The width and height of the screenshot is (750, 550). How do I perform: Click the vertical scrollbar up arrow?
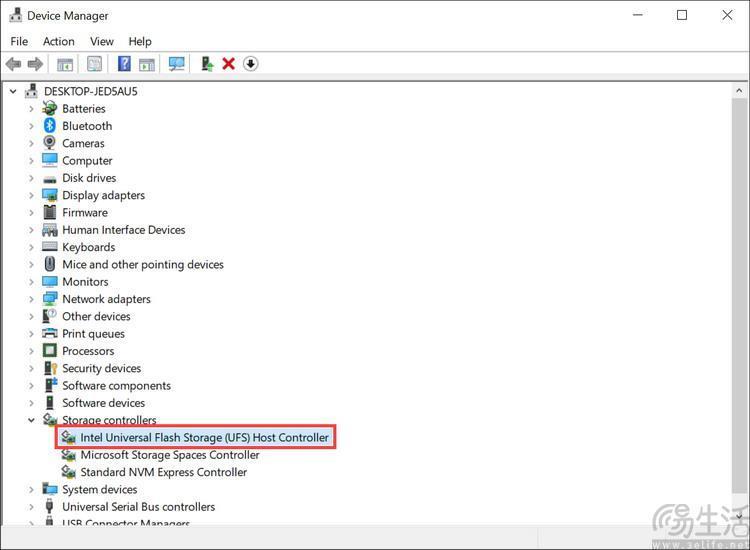[739, 91]
